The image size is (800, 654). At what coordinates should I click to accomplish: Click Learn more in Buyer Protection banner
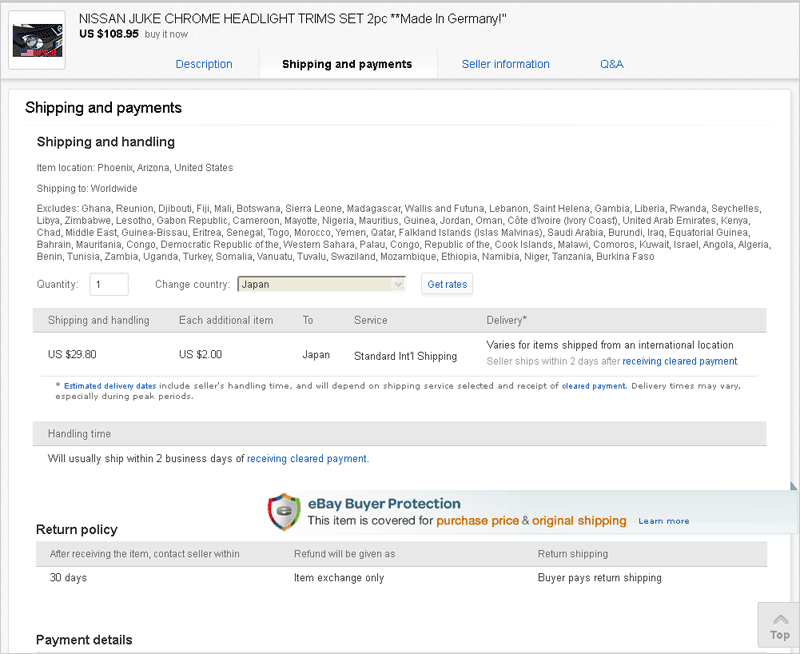tap(664, 521)
